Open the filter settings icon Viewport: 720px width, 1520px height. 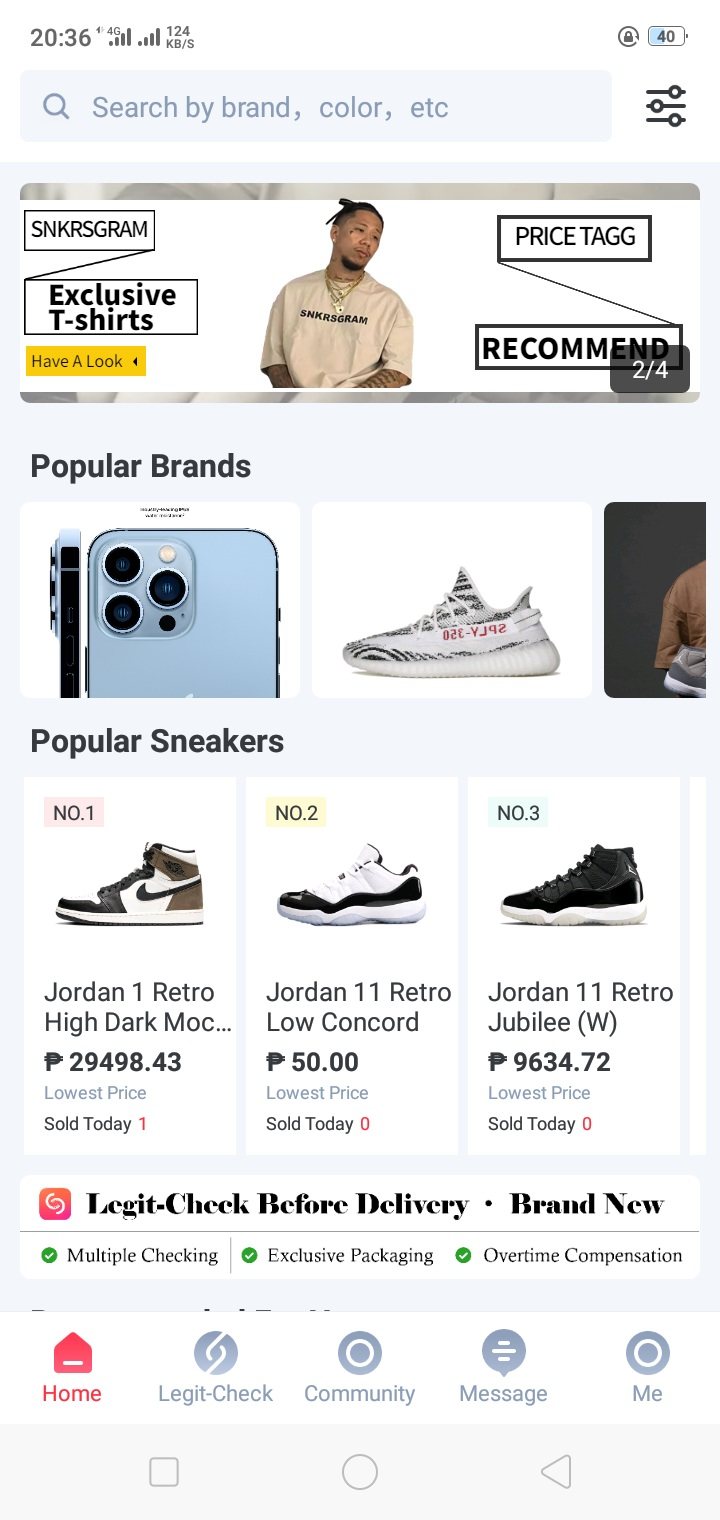665,106
